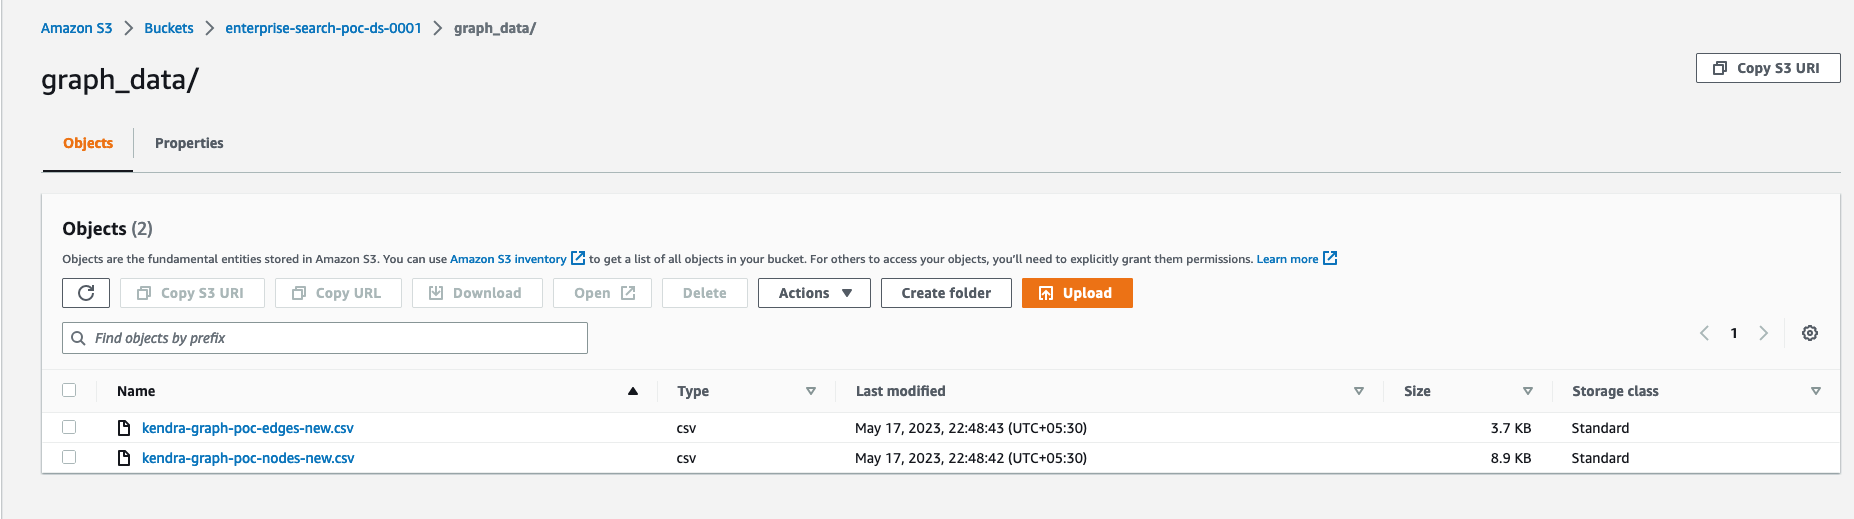Image resolution: width=1854 pixels, height=519 pixels.
Task: Open the Actions dropdown menu
Action: coord(814,293)
